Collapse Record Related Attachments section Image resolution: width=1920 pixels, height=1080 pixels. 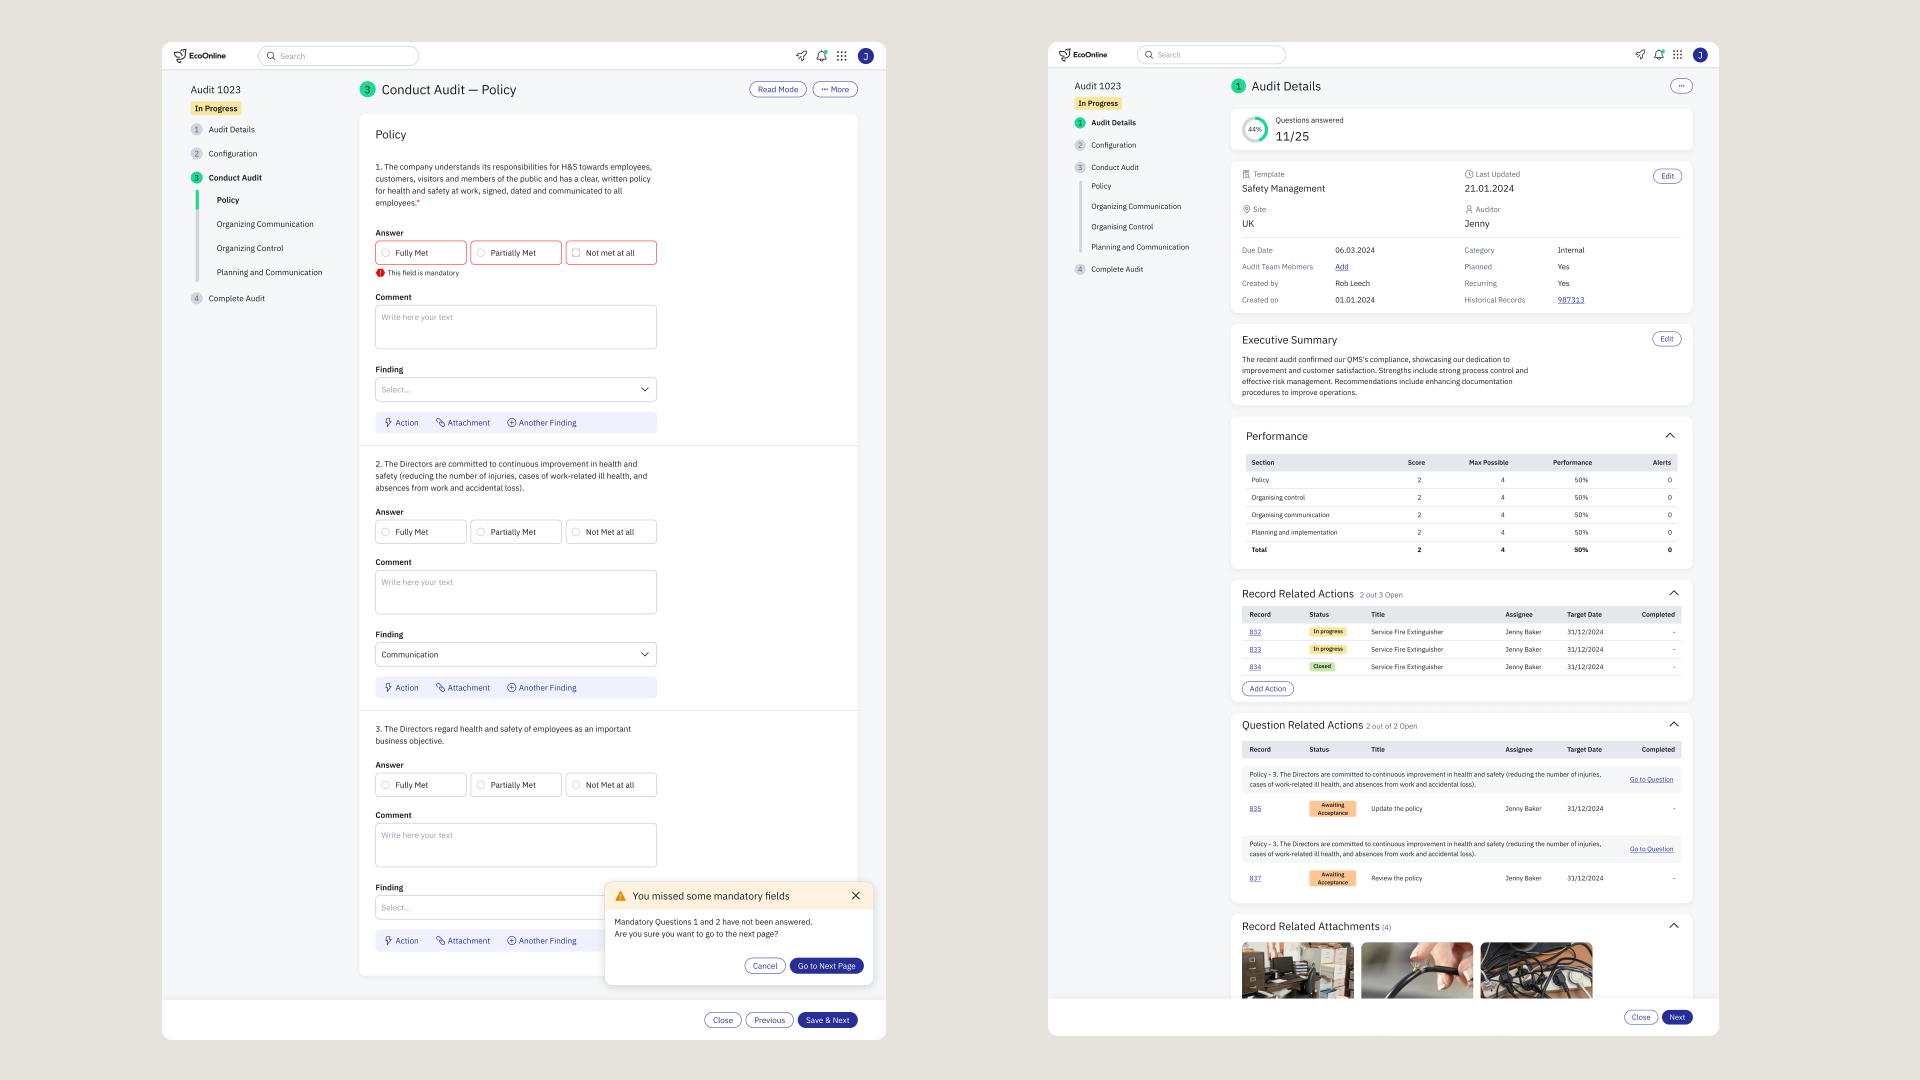pos(1674,926)
